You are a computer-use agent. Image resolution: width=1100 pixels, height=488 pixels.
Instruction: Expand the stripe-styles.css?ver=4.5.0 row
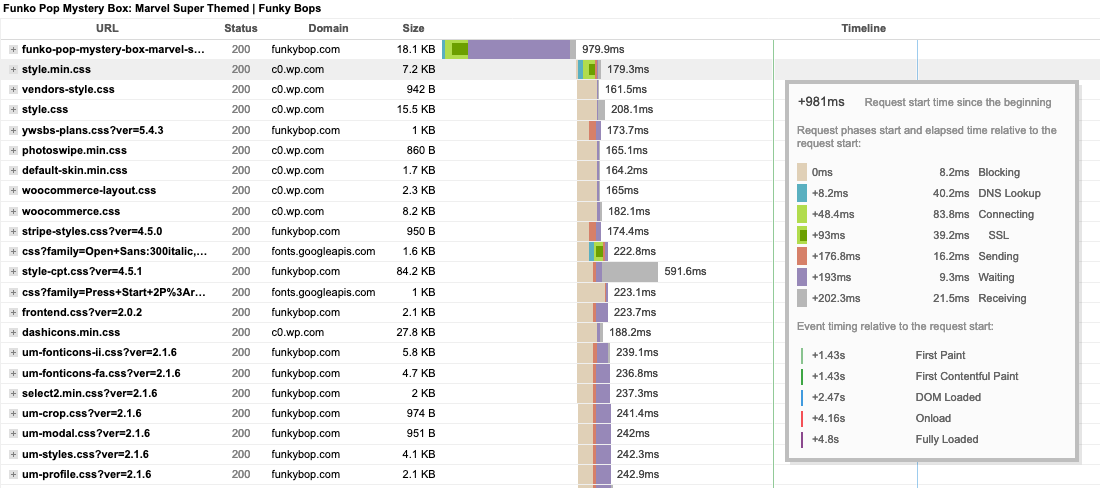pos(13,231)
